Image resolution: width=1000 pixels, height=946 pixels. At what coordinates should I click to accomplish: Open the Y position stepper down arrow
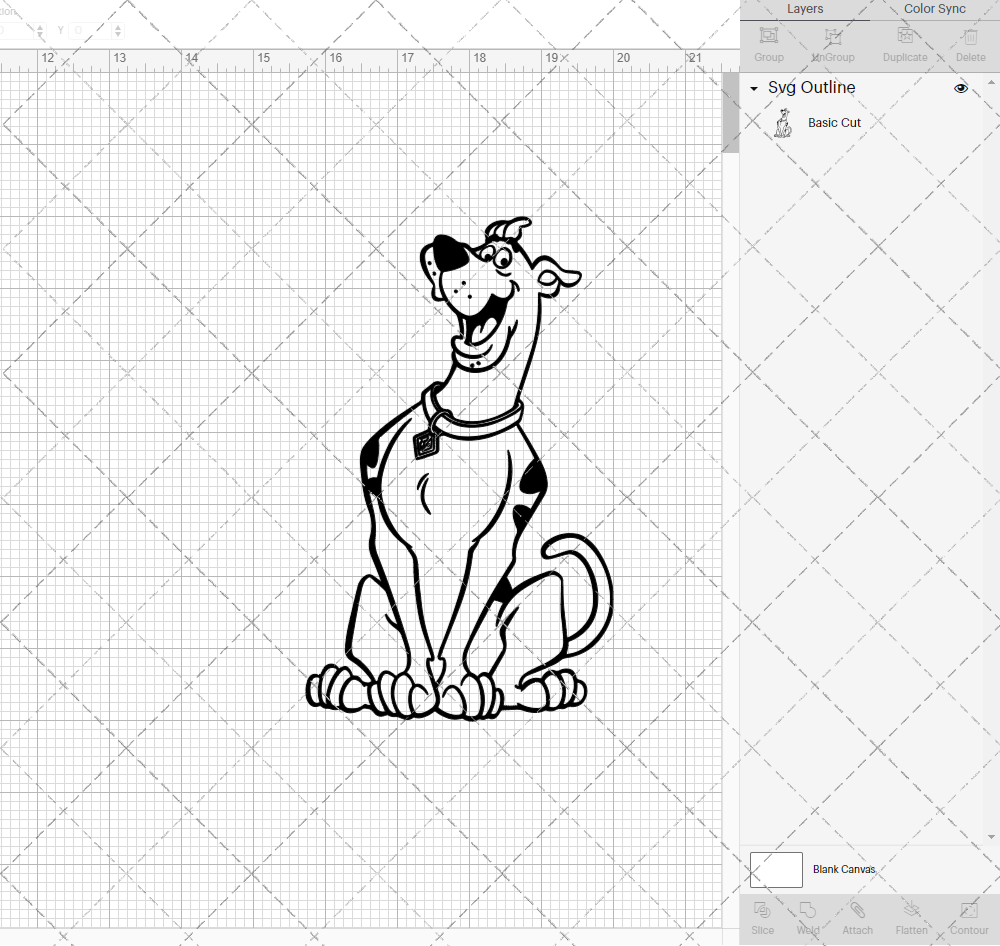118,33
